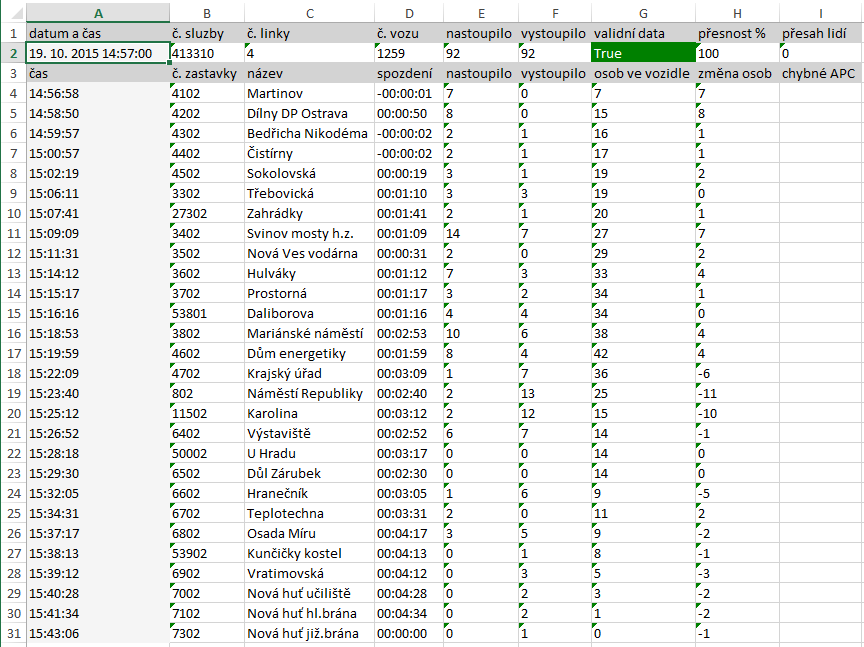The width and height of the screenshot is (864, 647).
Task: Click the 'změna osob' header cell
Action: click(x=737, y=73)
